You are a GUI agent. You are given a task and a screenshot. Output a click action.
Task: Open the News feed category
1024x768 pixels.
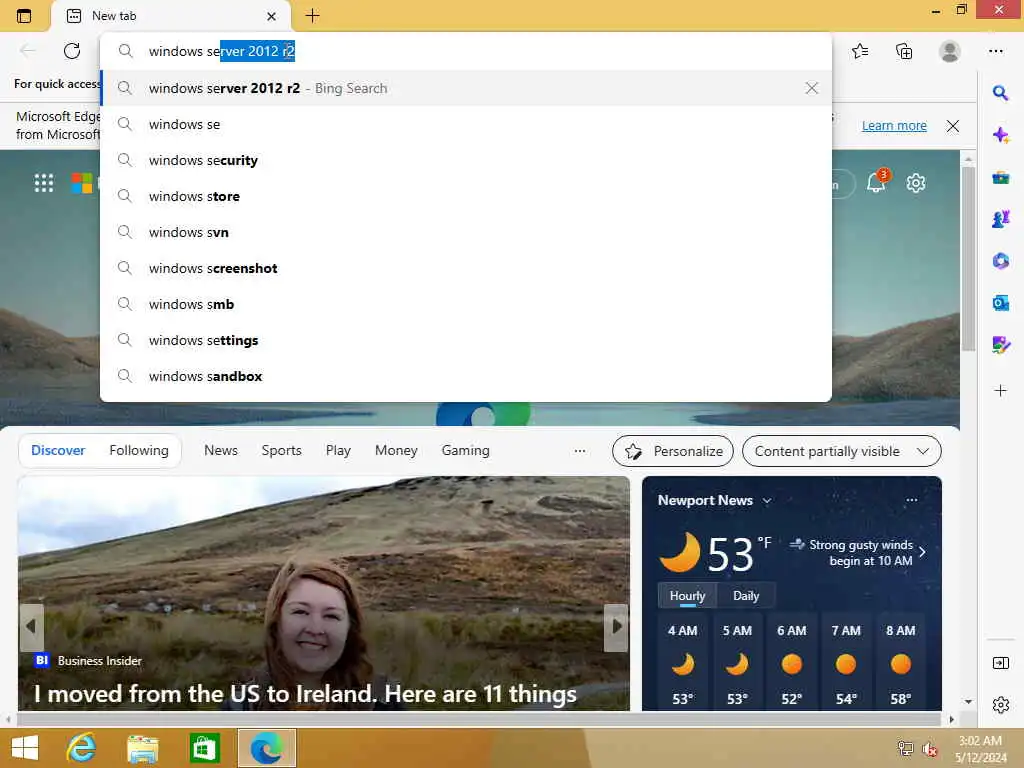(221, 451)
